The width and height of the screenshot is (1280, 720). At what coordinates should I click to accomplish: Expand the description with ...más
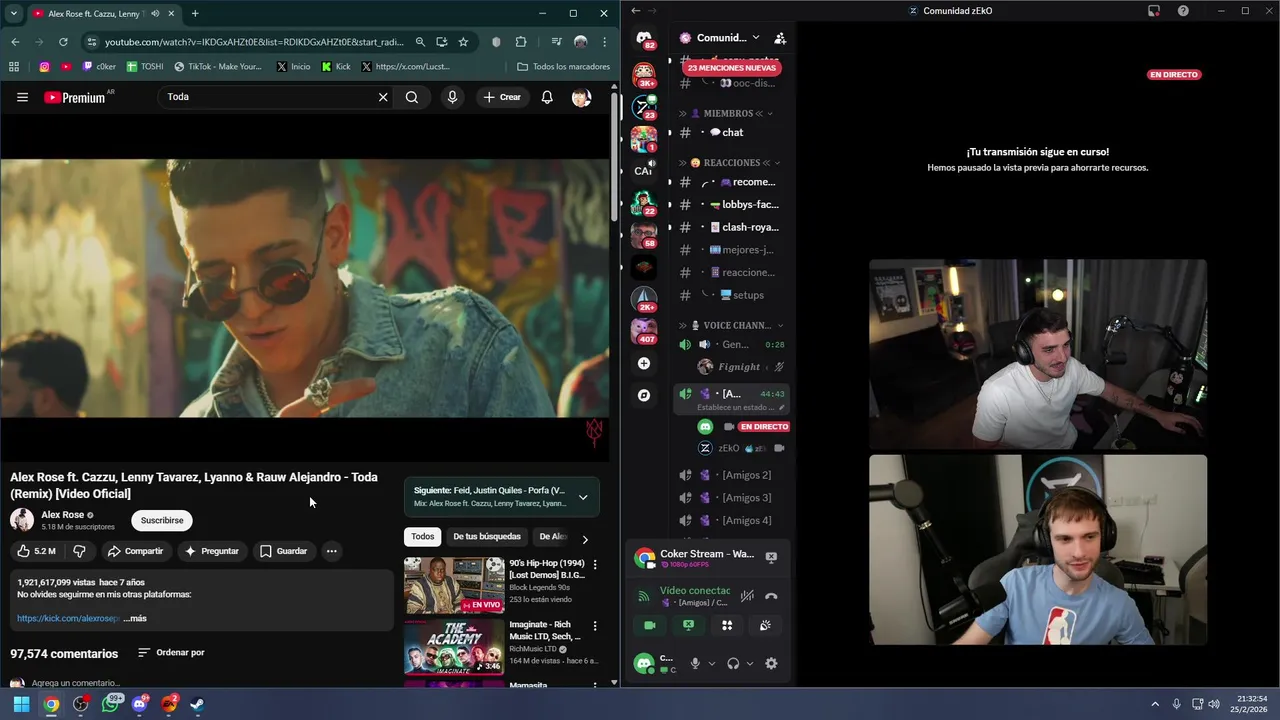(x=135, y=618)
